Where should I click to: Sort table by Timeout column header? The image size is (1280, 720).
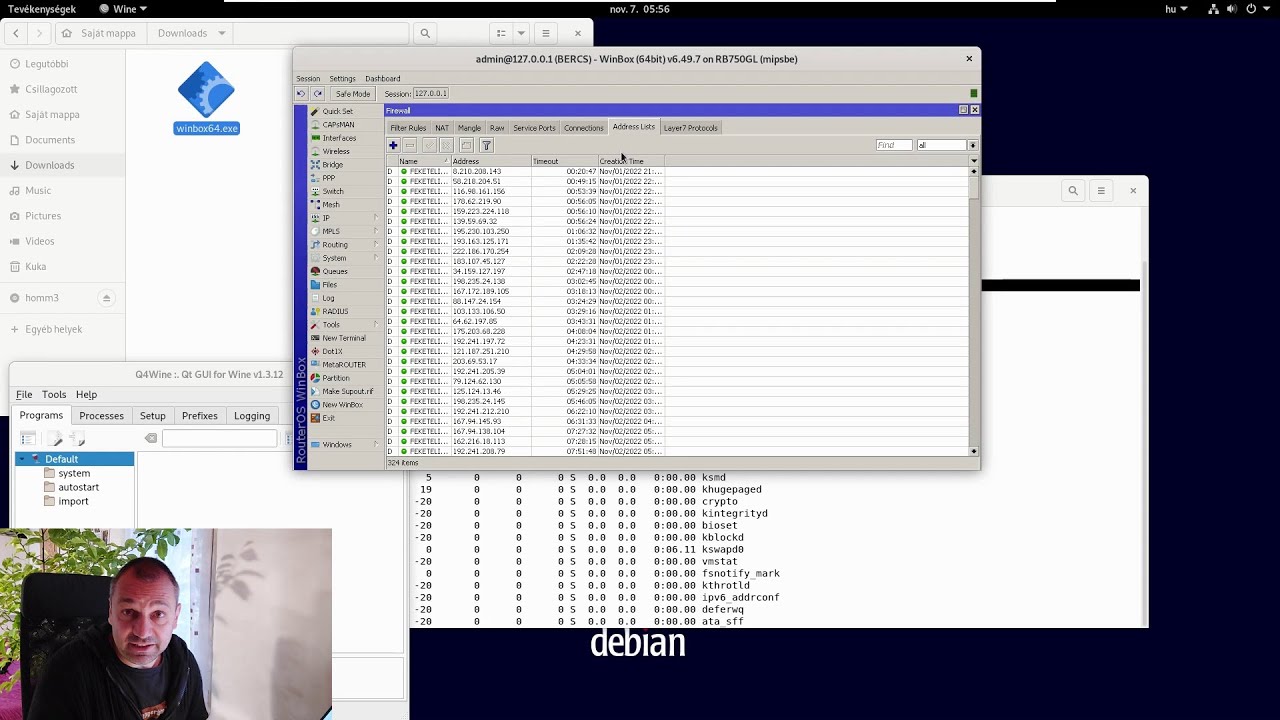564,161
